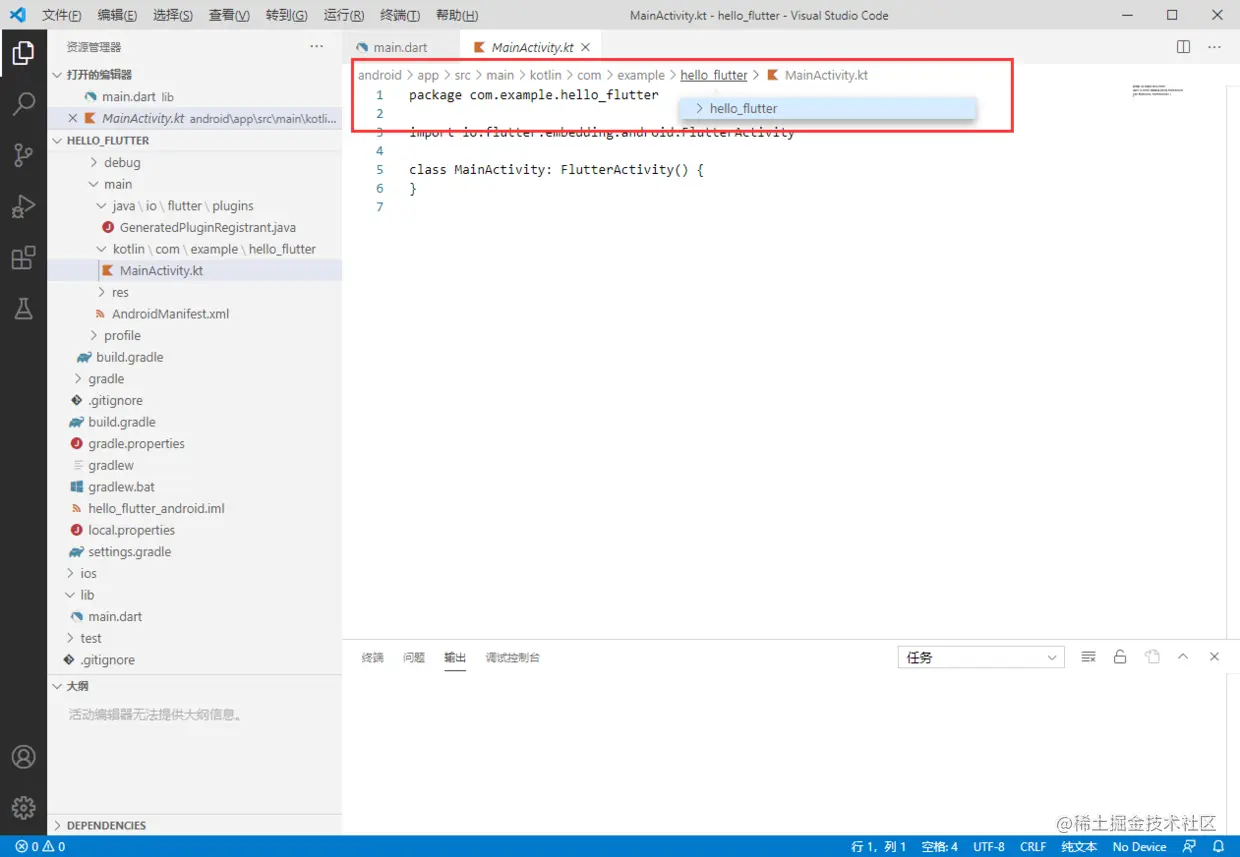Open local.properties file
This screenshot has width=1240, height=857.
pyautogui.click(x=131, y=530)
